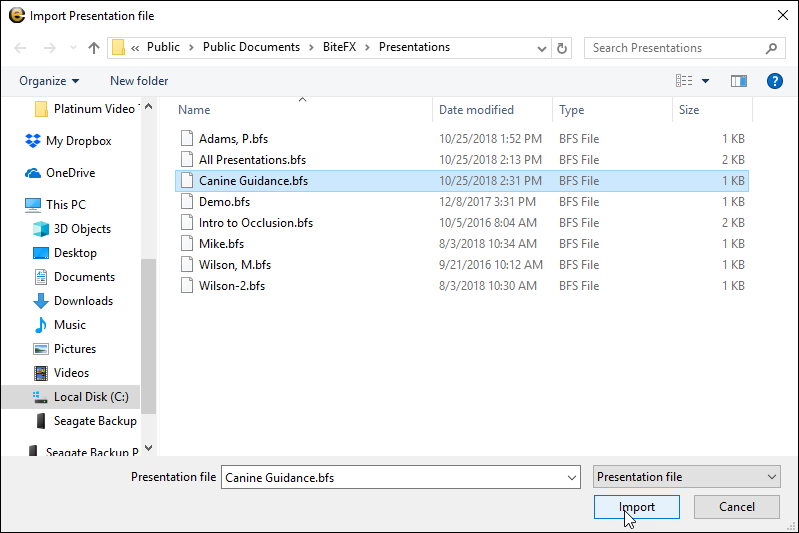Click New folder in the toolbar
The width and height of the screenshot is (799, 533).
click(x=139, y=81)
